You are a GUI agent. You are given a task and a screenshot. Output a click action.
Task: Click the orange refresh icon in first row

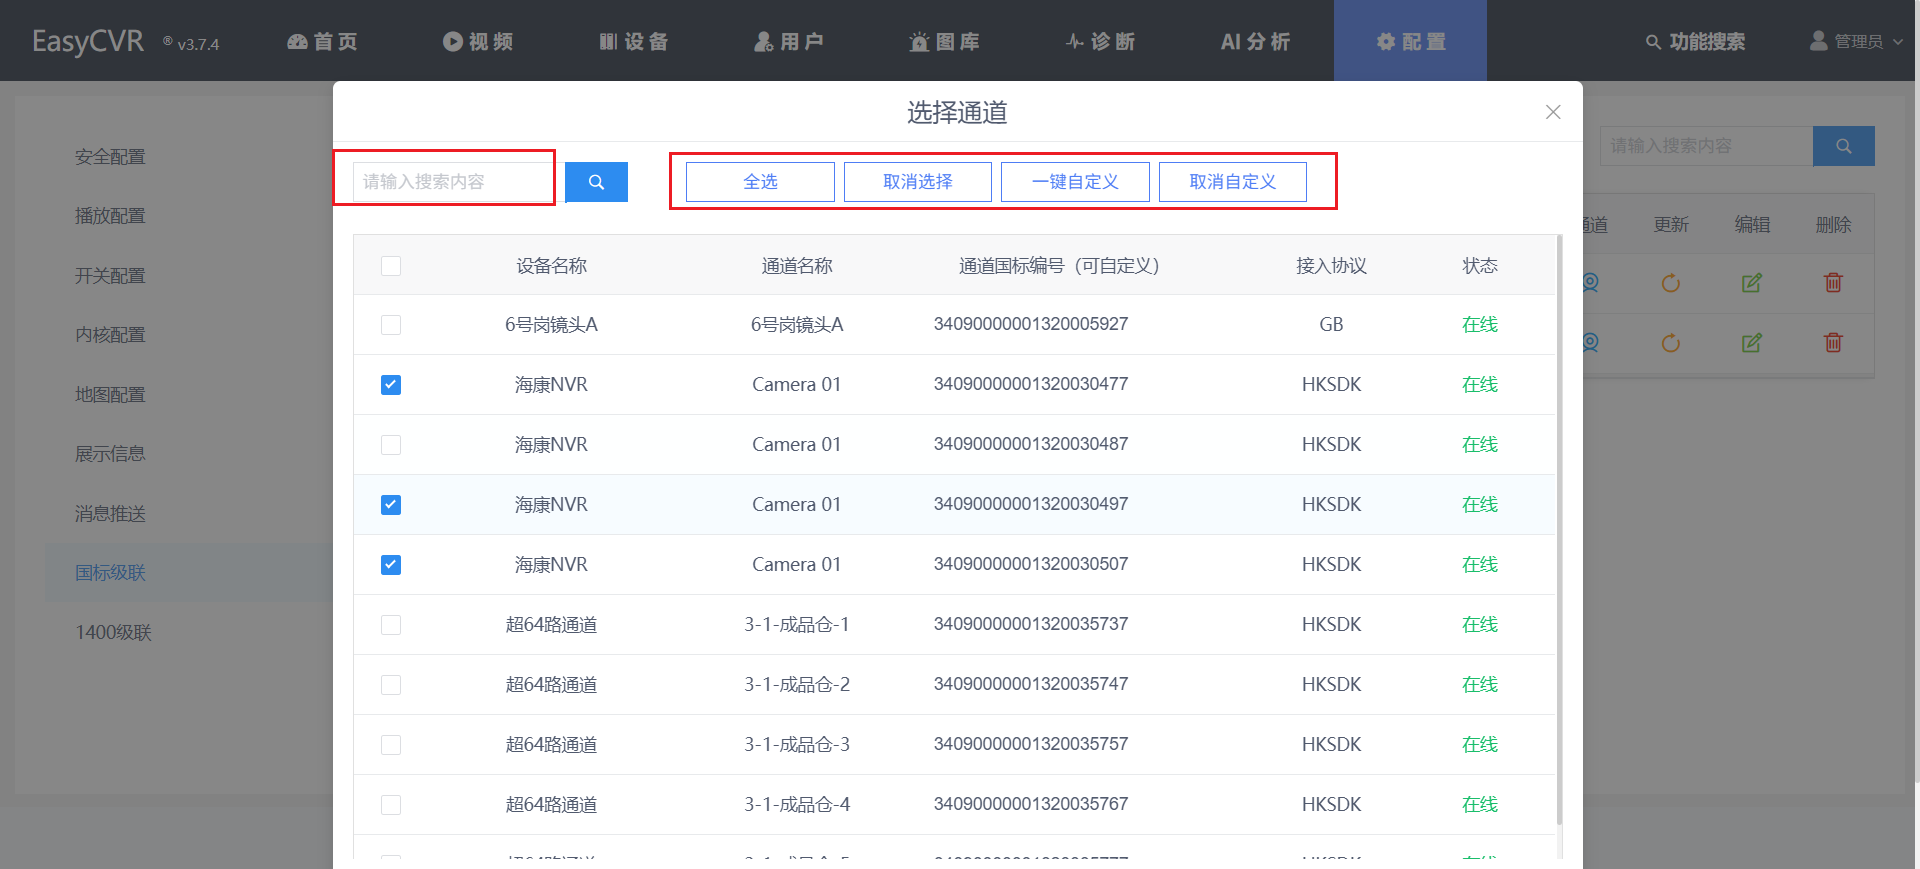1670,283
